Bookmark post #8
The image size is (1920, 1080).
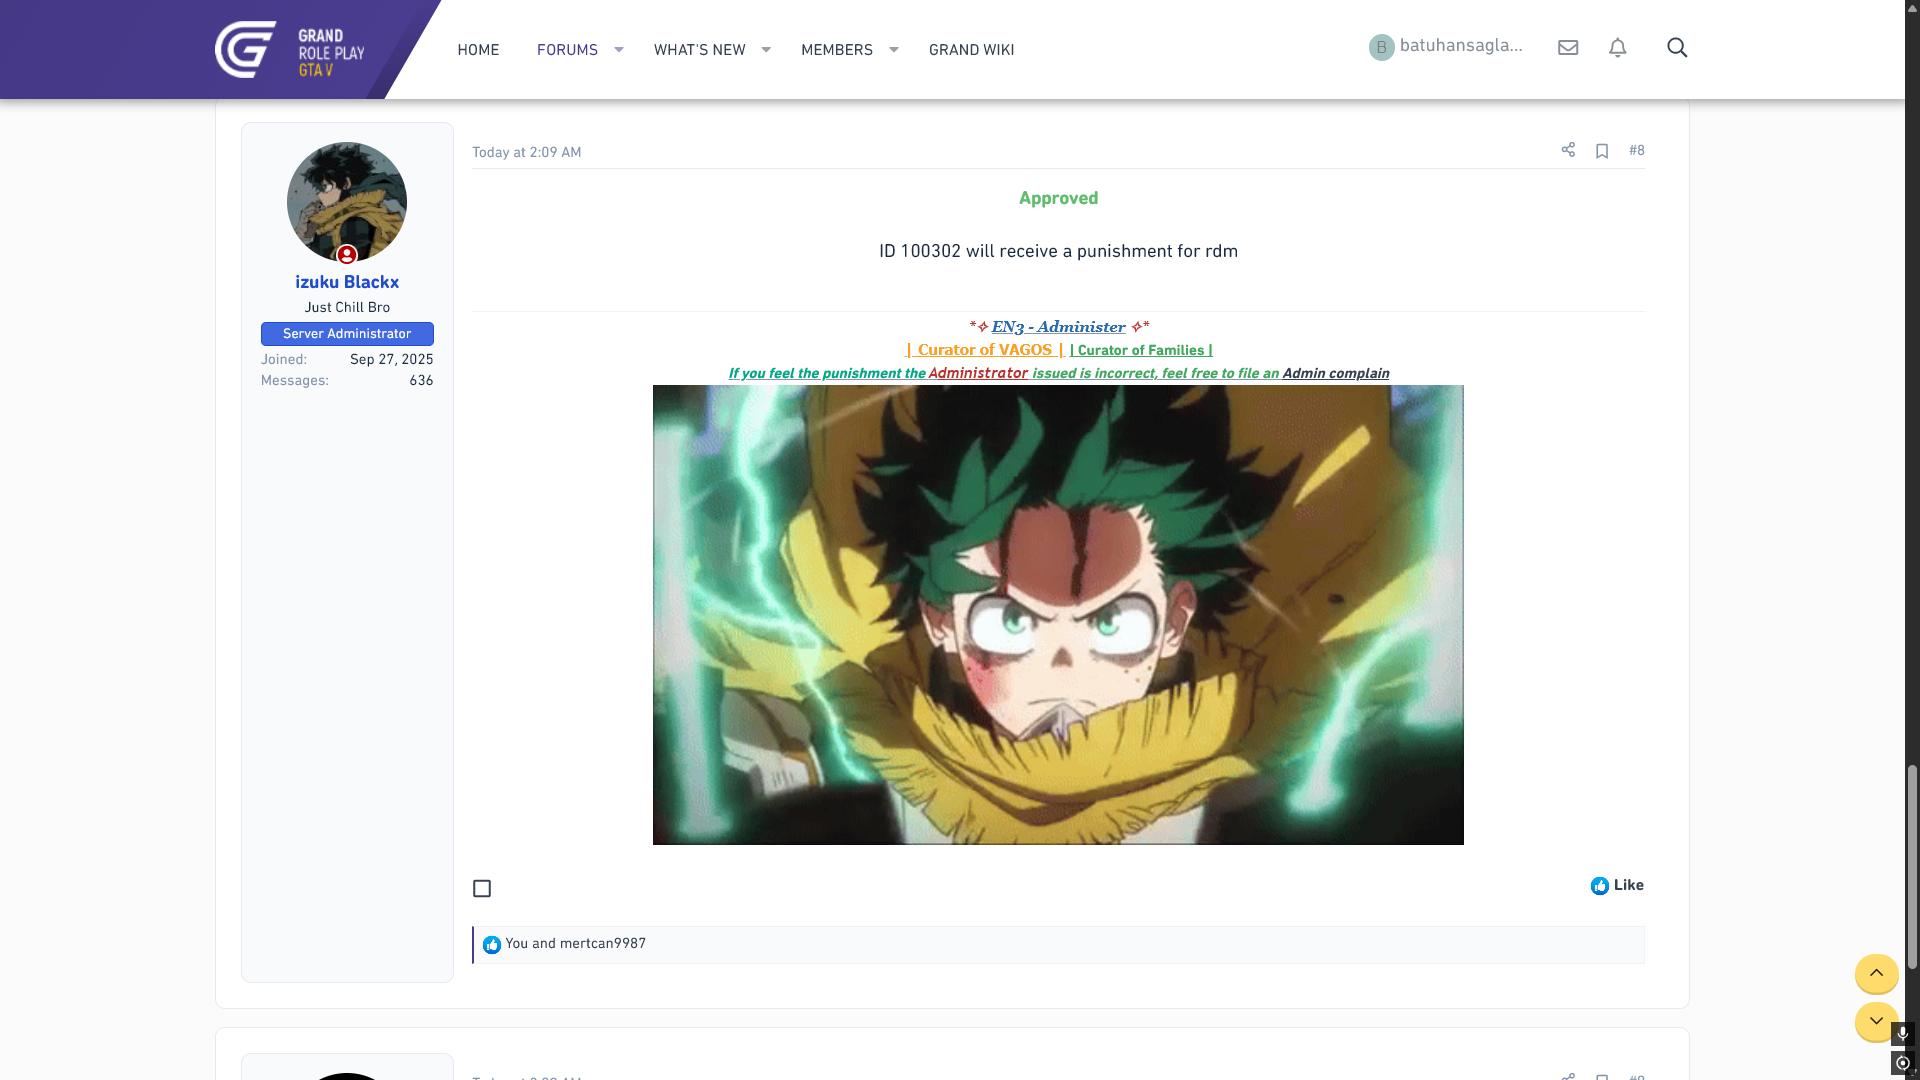point(1602,151)
